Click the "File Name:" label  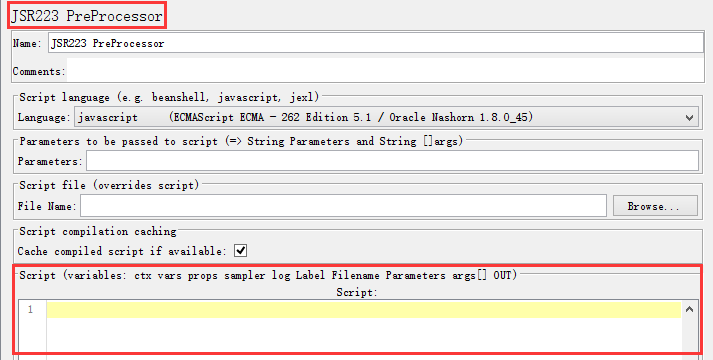click(x=47, y=206)
